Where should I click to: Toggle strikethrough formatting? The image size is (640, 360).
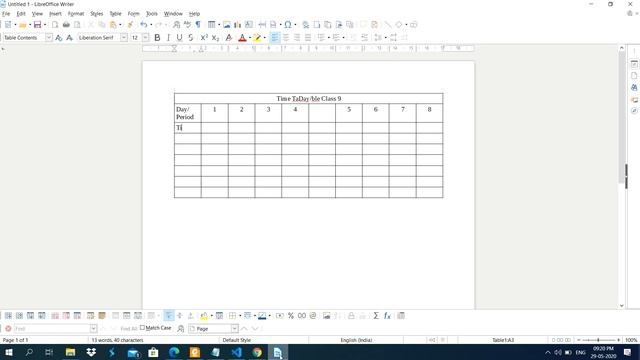click(191, 38)
